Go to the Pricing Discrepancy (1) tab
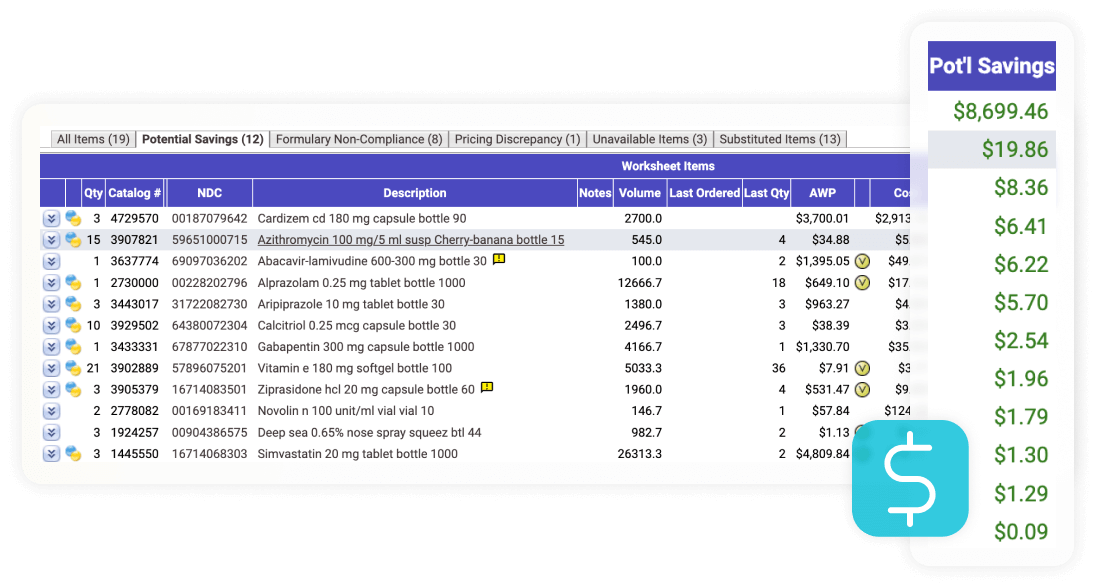Viewport: 1095px width, 587px height. 517,139
